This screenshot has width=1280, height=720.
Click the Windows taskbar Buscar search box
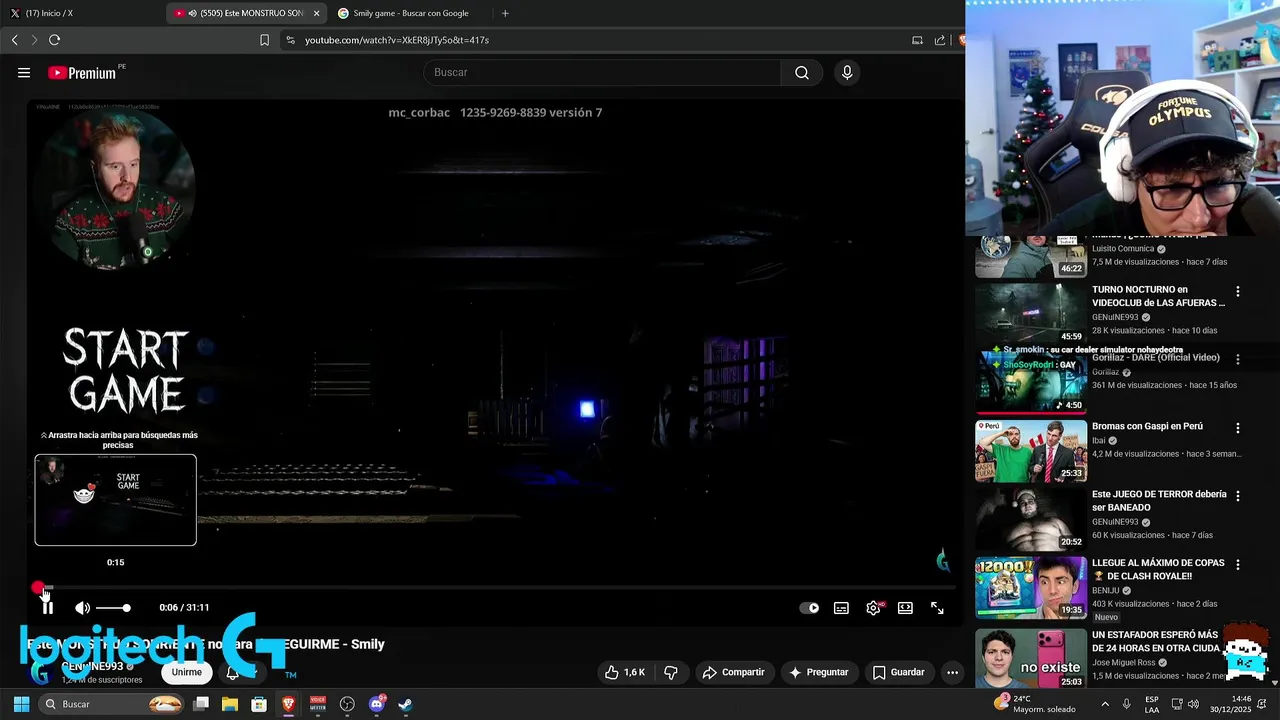click(x=113, y=704)
